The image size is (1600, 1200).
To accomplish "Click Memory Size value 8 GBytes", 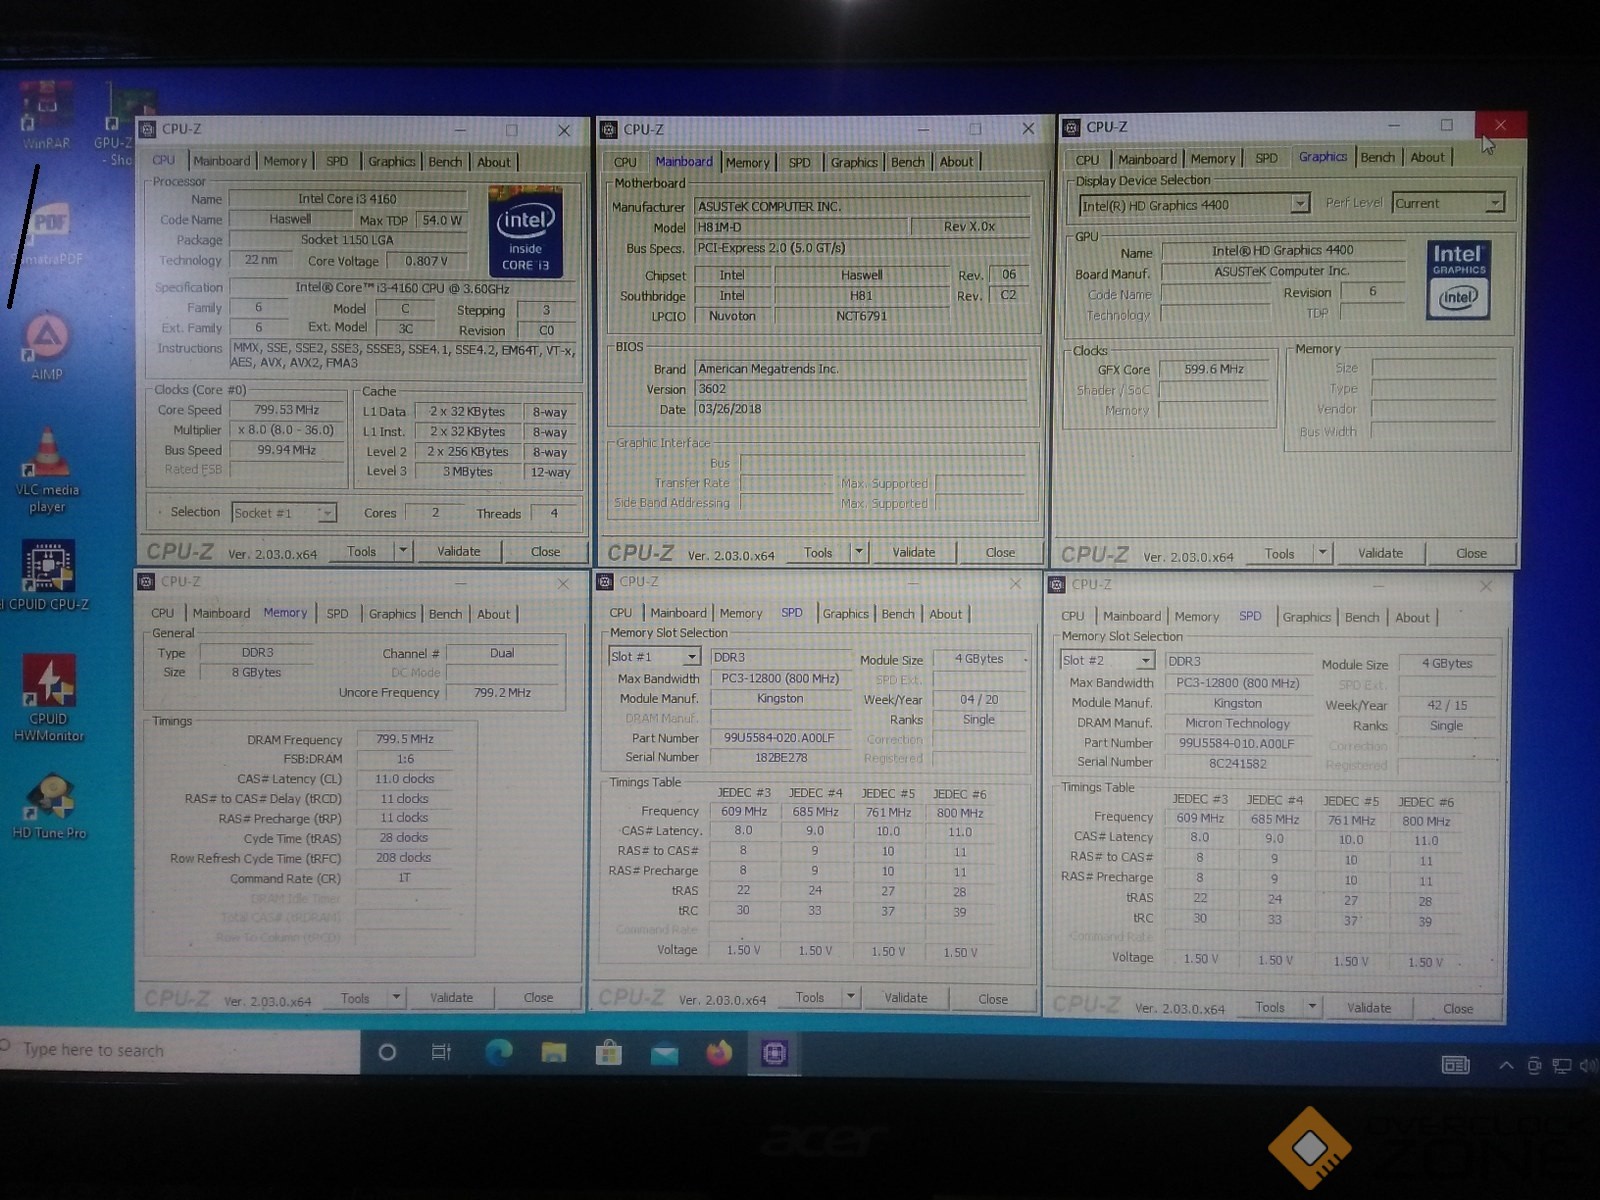I will click(x=256, y=672).
